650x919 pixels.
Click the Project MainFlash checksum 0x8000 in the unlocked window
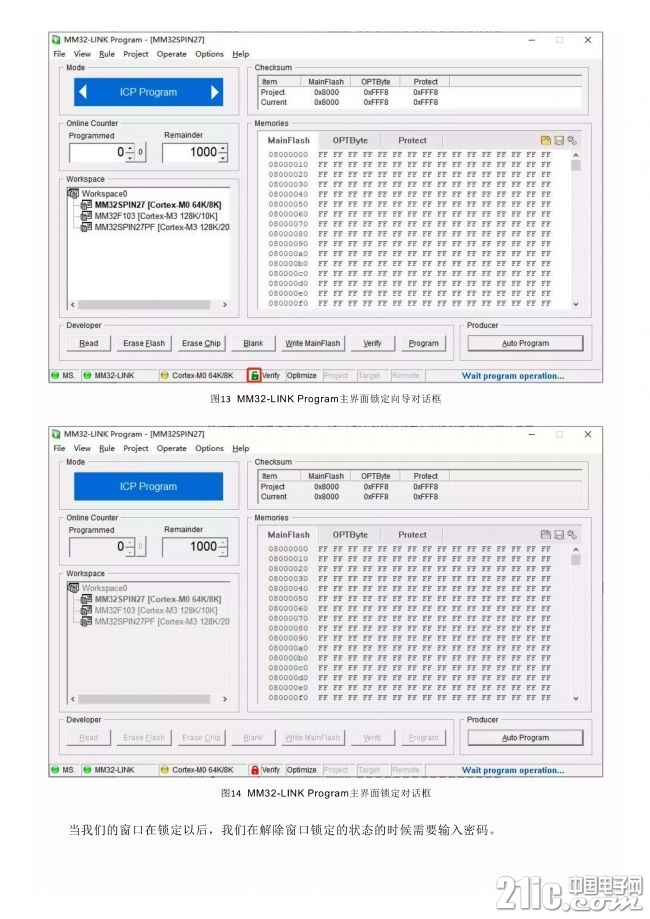click(x=326, y=92)
